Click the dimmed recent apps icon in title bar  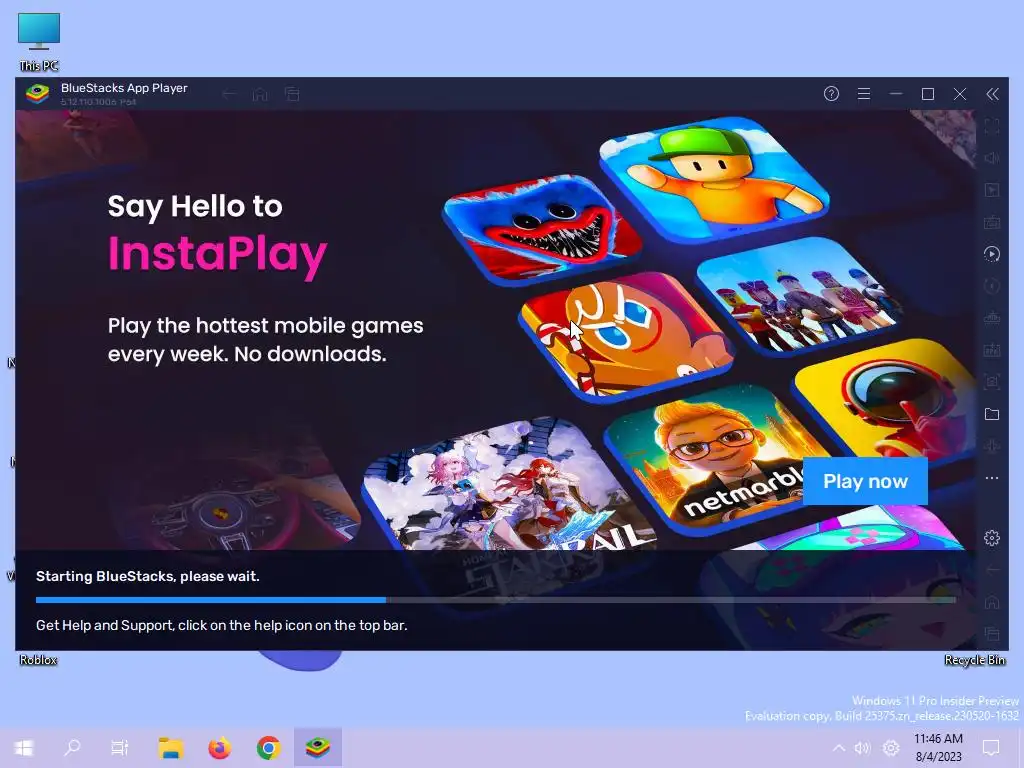coord(292,94)
